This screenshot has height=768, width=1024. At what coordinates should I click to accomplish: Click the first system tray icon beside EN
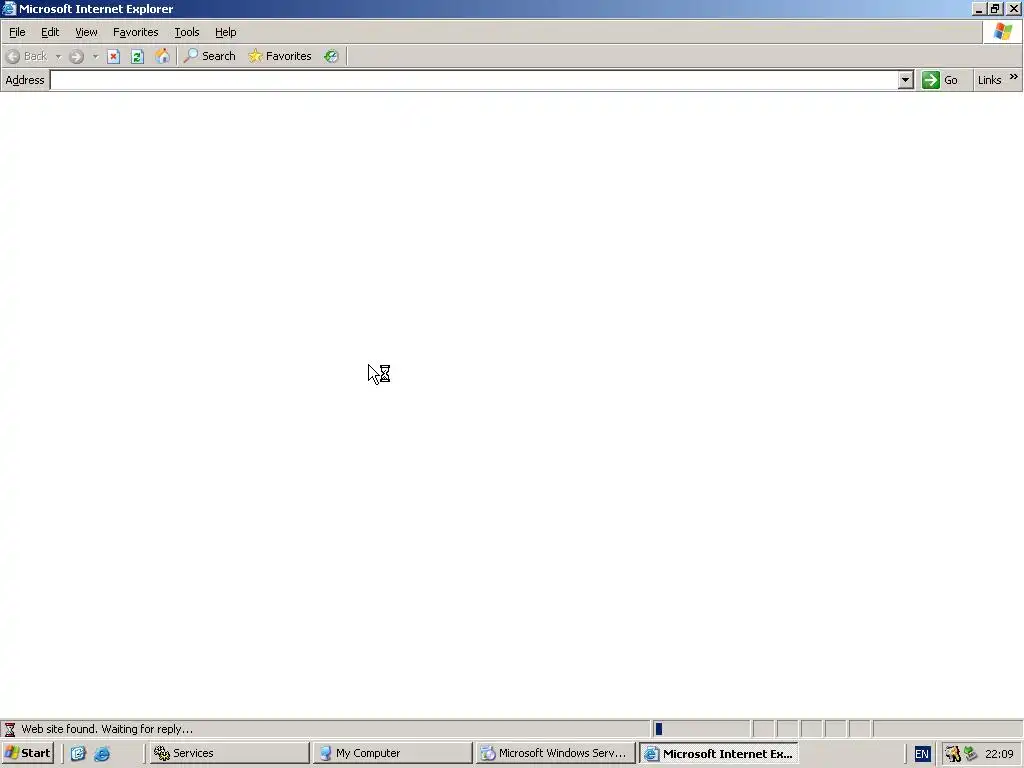(953, 754)
